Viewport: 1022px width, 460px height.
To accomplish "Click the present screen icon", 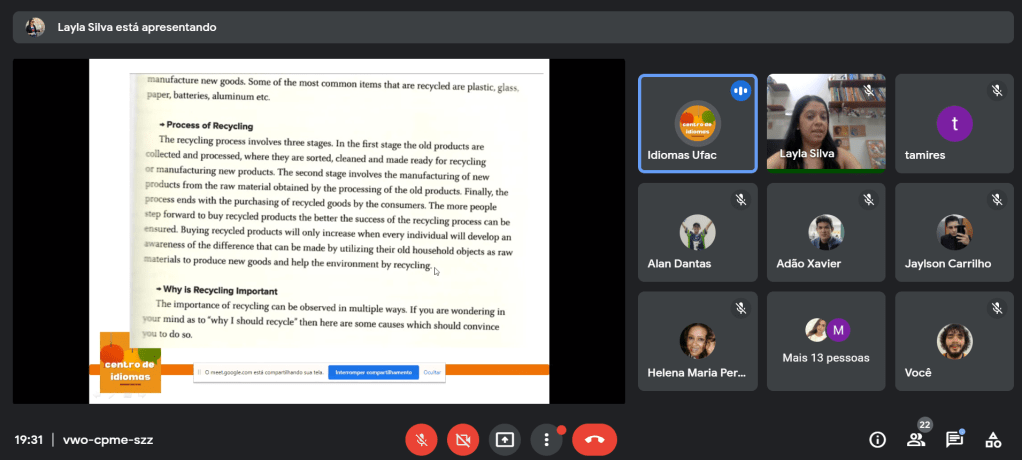I will coord(505,439).
